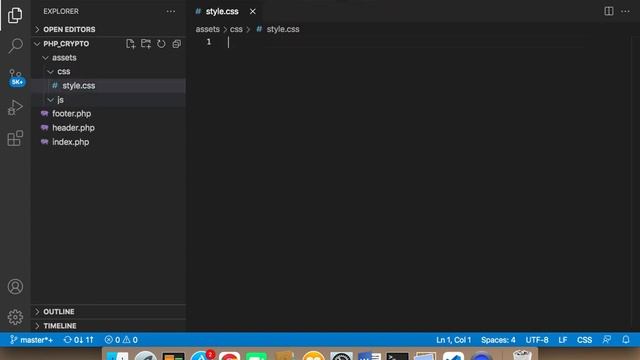Click New Folder icon in PHP_CRYPTO header
The height and width of the screenshot is (360, 640).
146,44
